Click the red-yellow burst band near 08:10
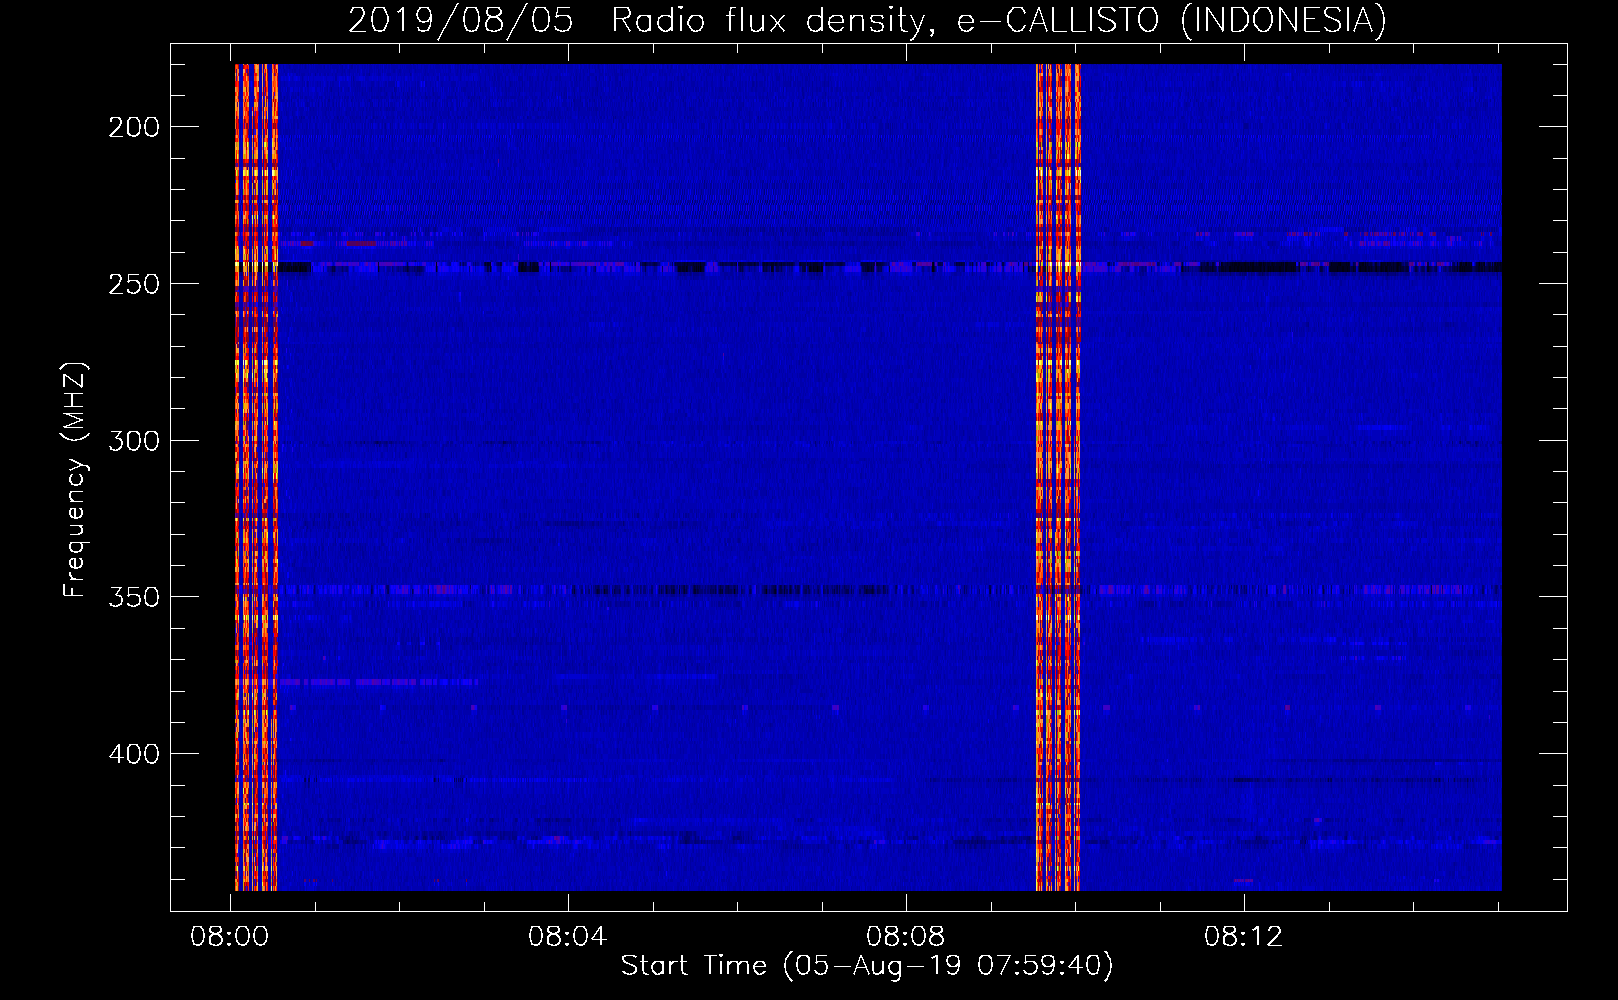 pyautogui.click(x=1058, y=477)
